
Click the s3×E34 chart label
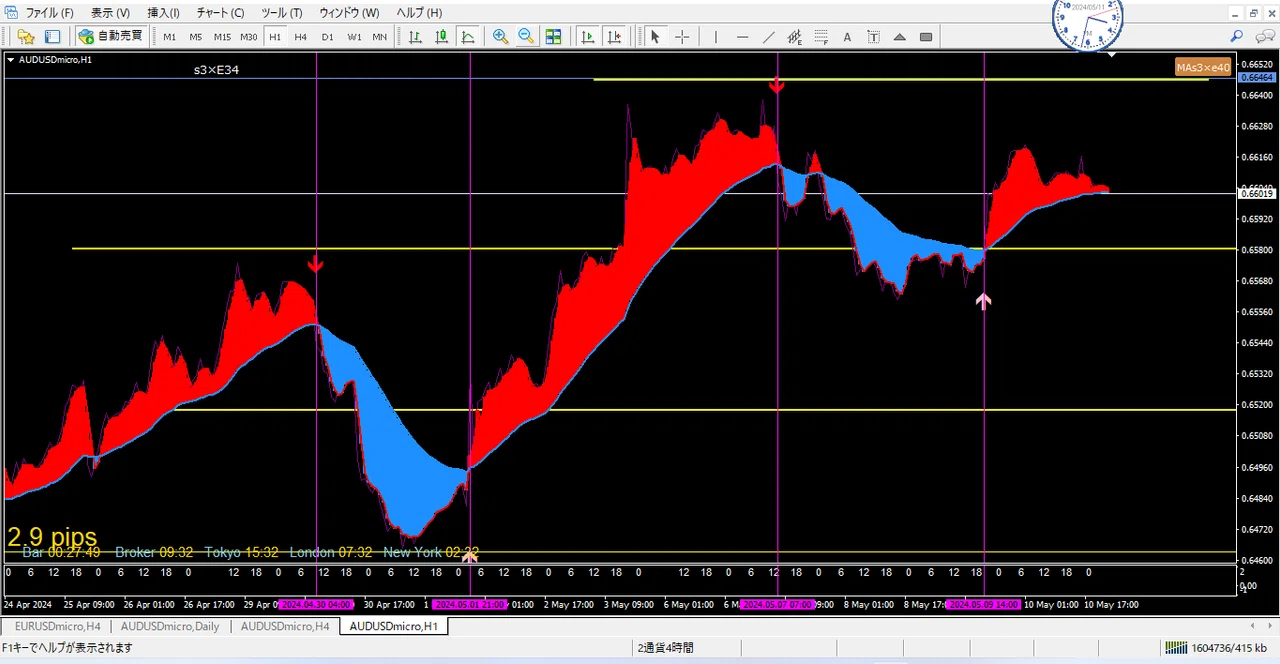click(216, 70)
